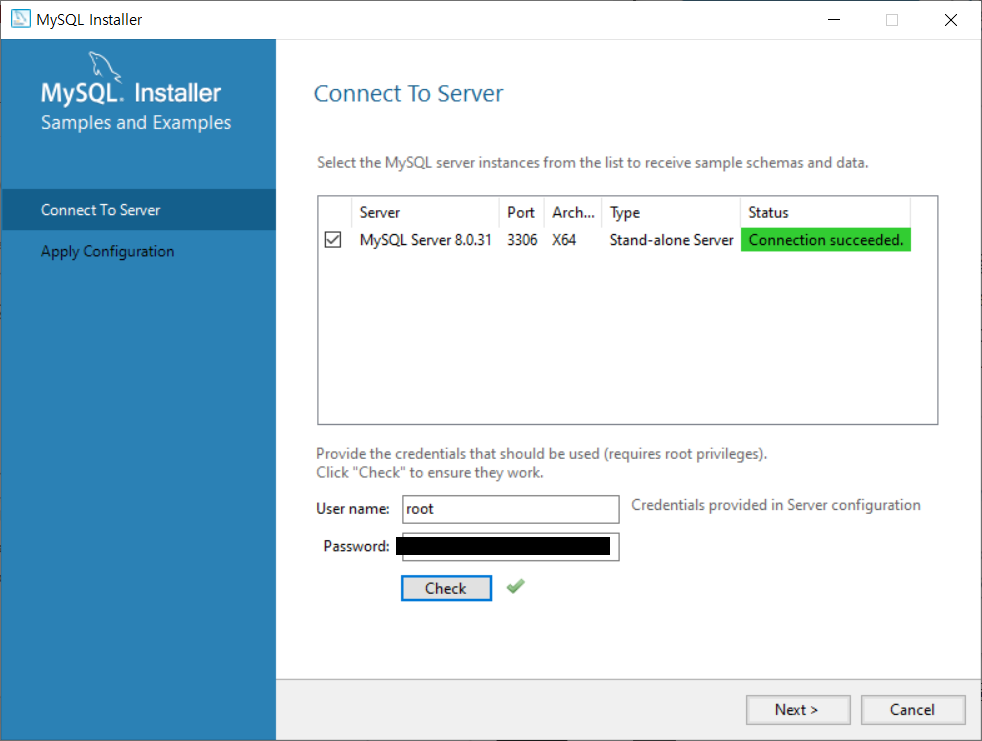Click the Cancel button
The width and height of the screenshot is (982, 741).
(912, 710)
